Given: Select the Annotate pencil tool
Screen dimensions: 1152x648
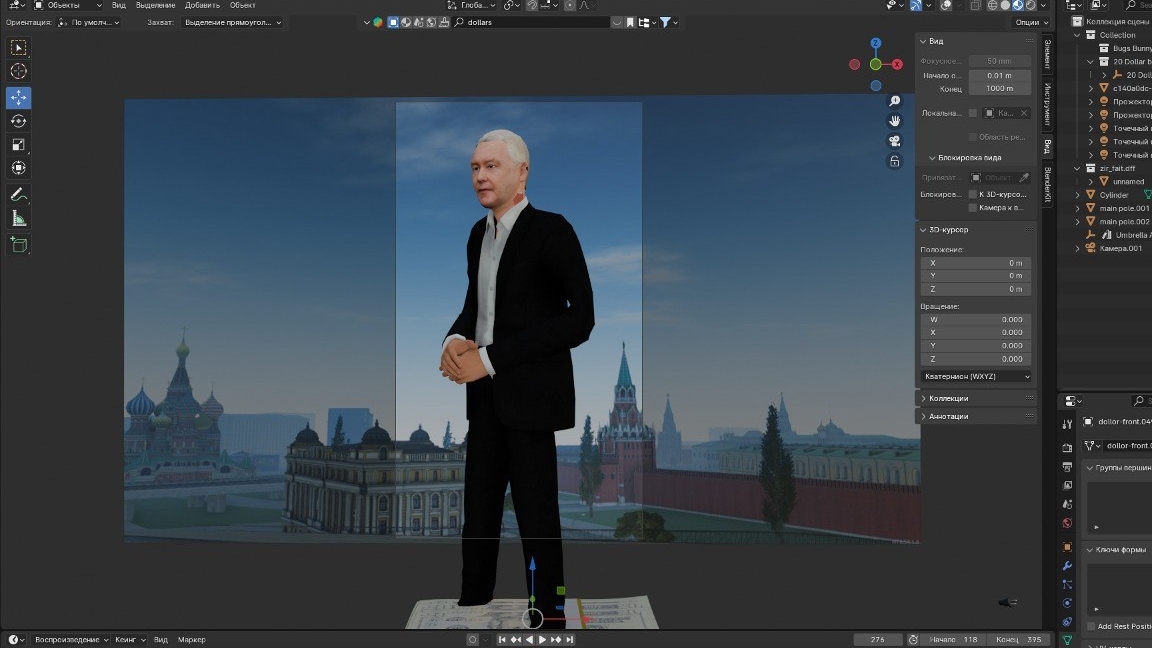Looking at the screenshot, I should (18, 195).
